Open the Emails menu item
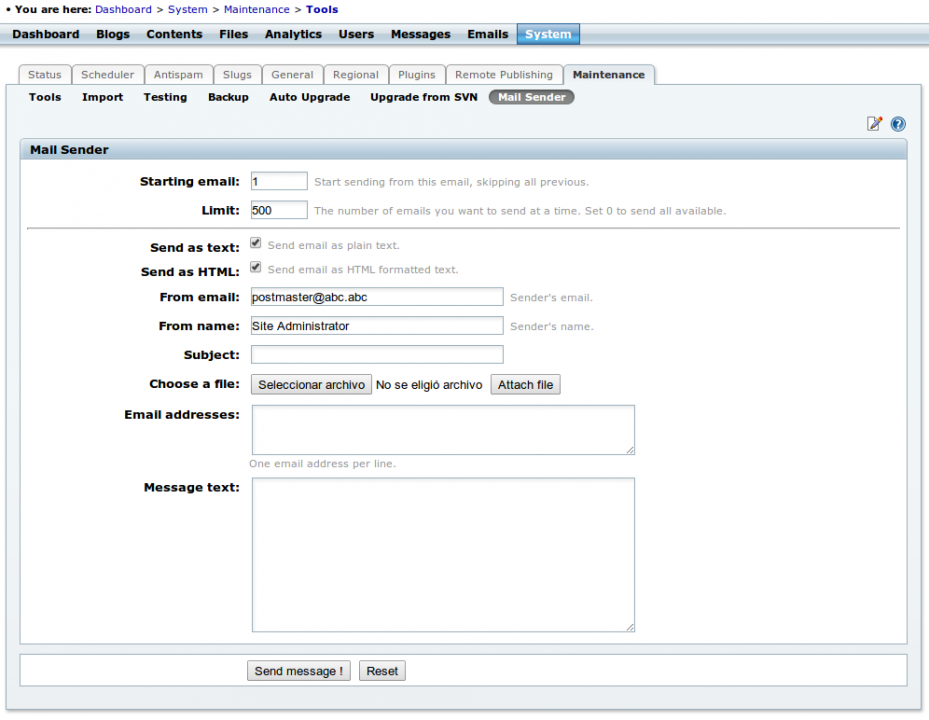Image resolution: width=929 pixels, height=720 pixels. (488, 34)
